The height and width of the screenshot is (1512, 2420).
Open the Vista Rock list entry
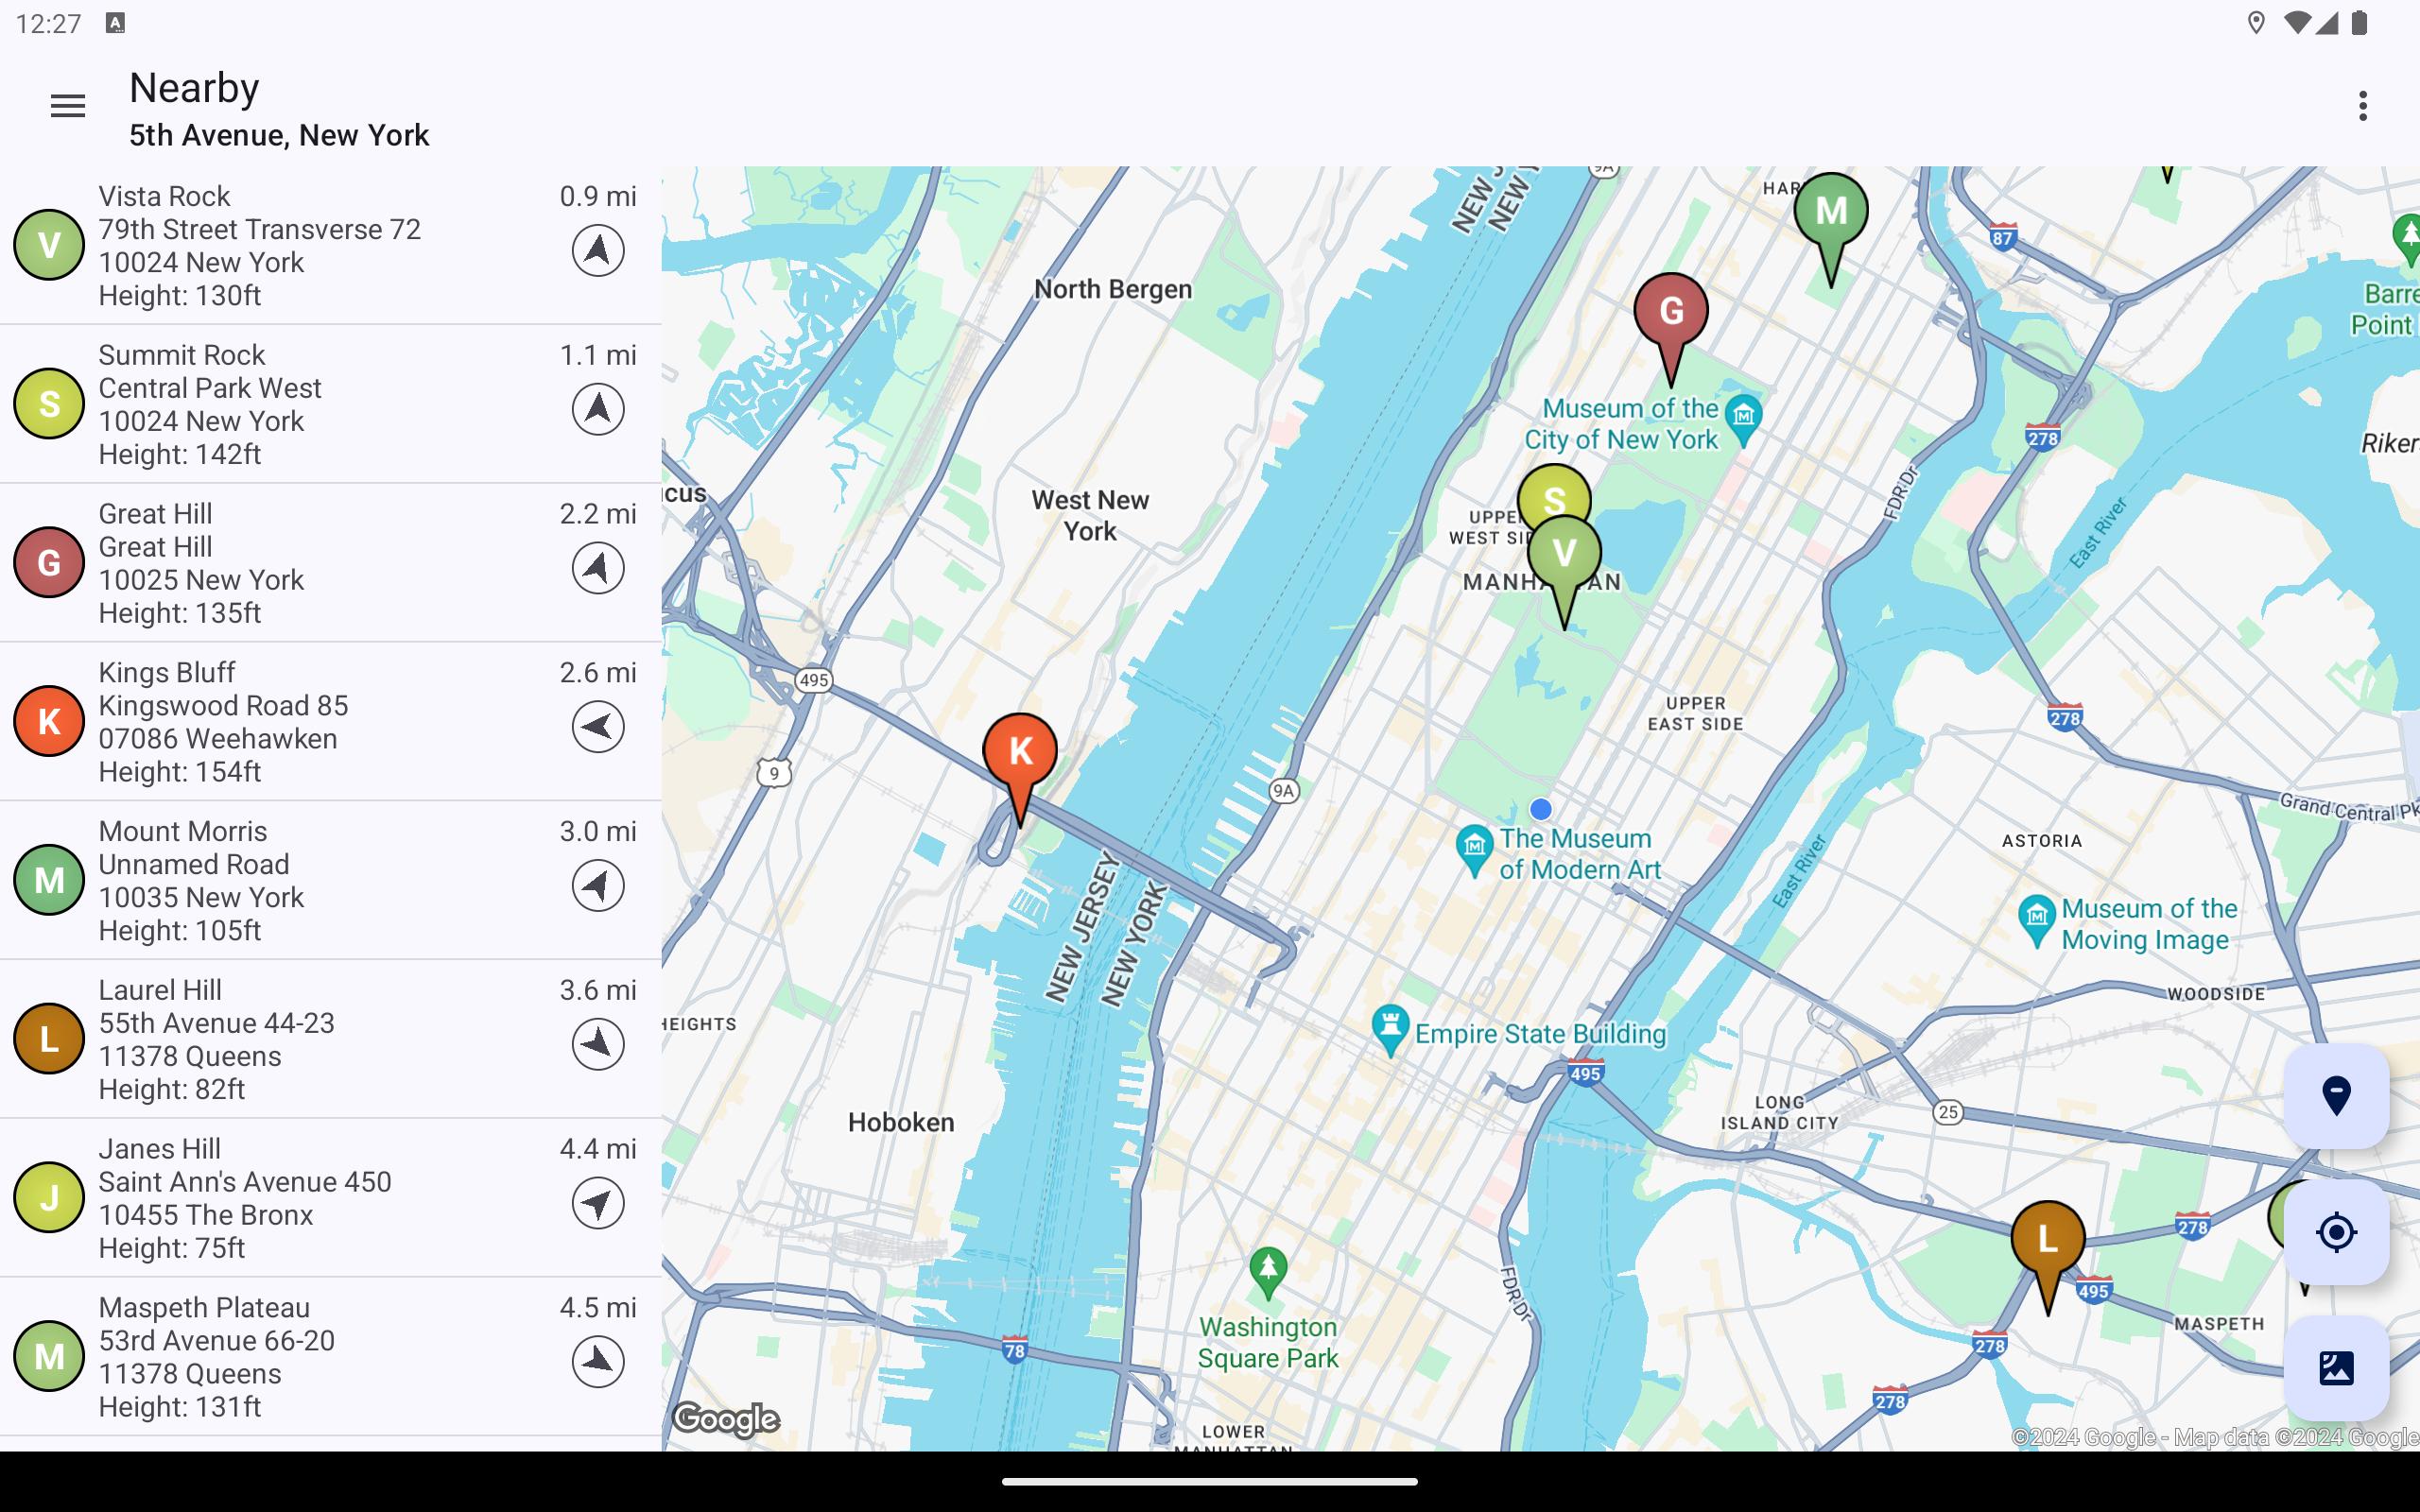[330, 245]
